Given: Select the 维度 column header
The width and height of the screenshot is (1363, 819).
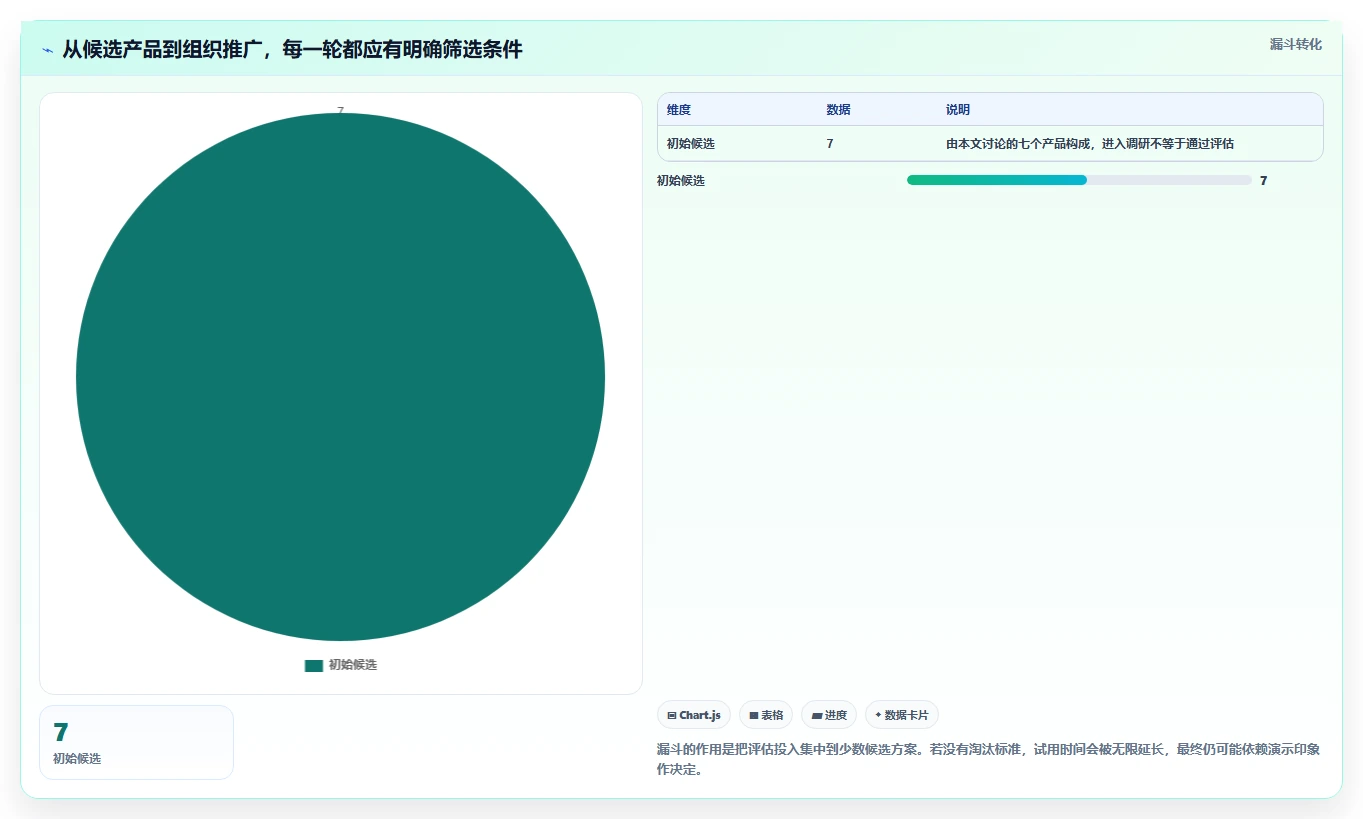Looking at the screenshot, I should 679,110.
